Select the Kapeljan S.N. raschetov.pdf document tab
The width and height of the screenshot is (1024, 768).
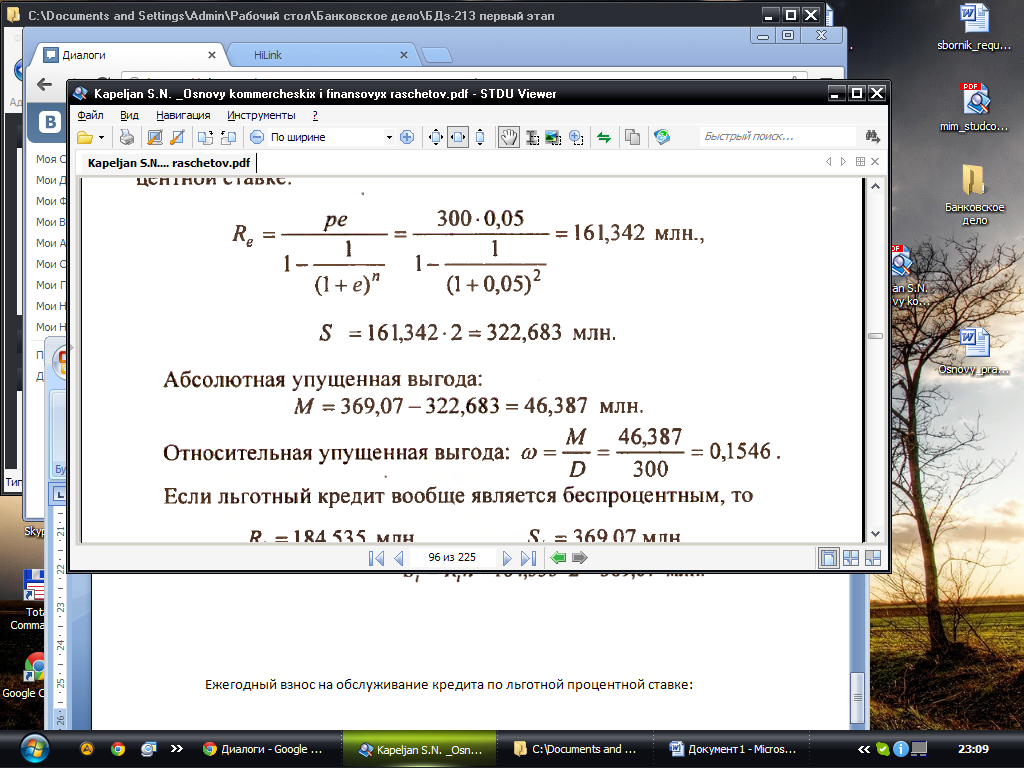[168, 163]
